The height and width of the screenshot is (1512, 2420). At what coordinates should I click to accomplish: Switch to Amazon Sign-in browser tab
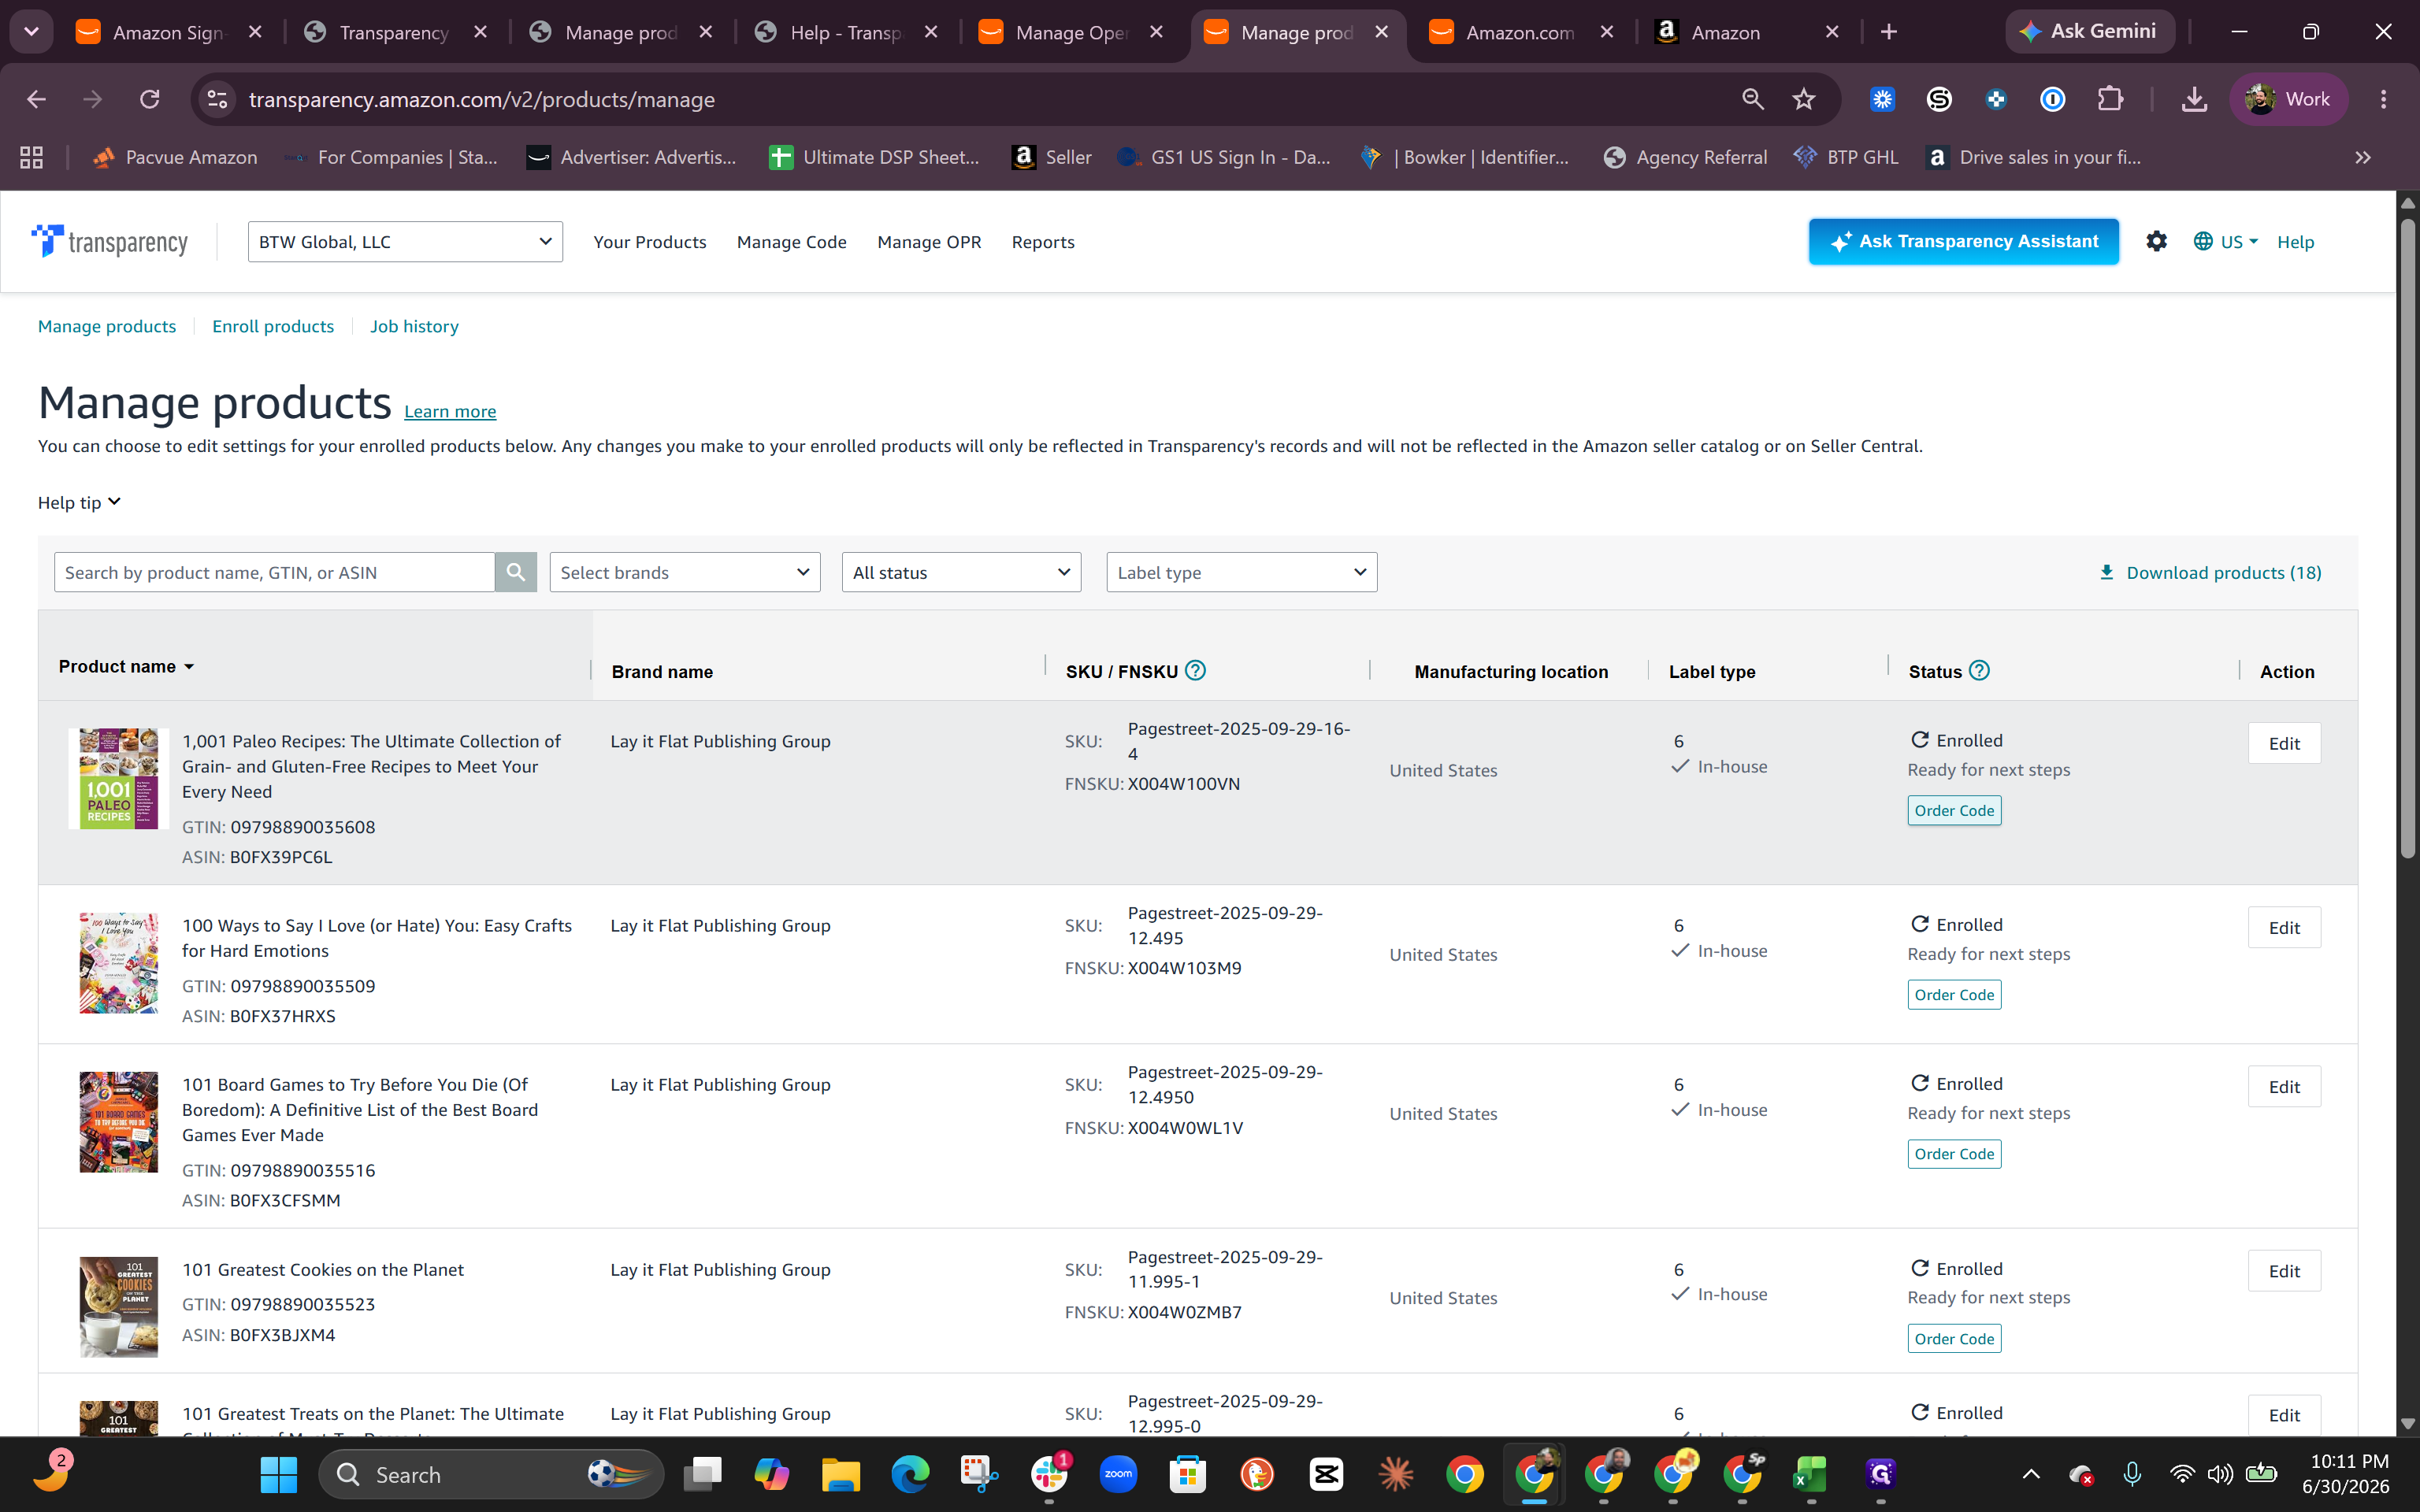point(168,32)
